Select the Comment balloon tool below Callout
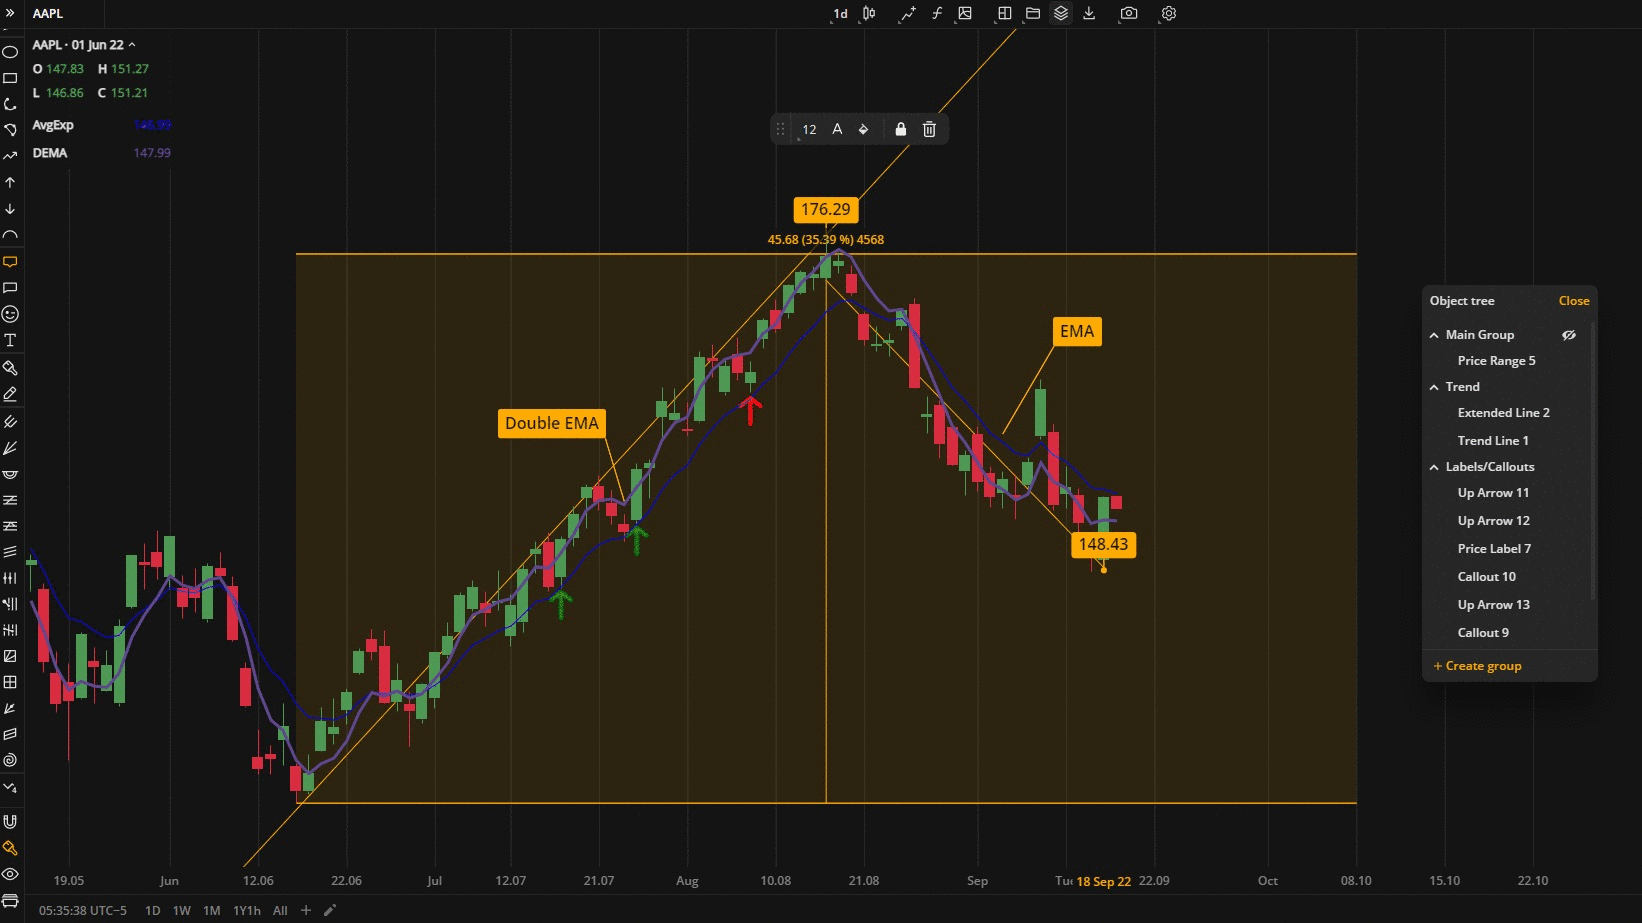 pyautogui.click(x=10, y=288)
